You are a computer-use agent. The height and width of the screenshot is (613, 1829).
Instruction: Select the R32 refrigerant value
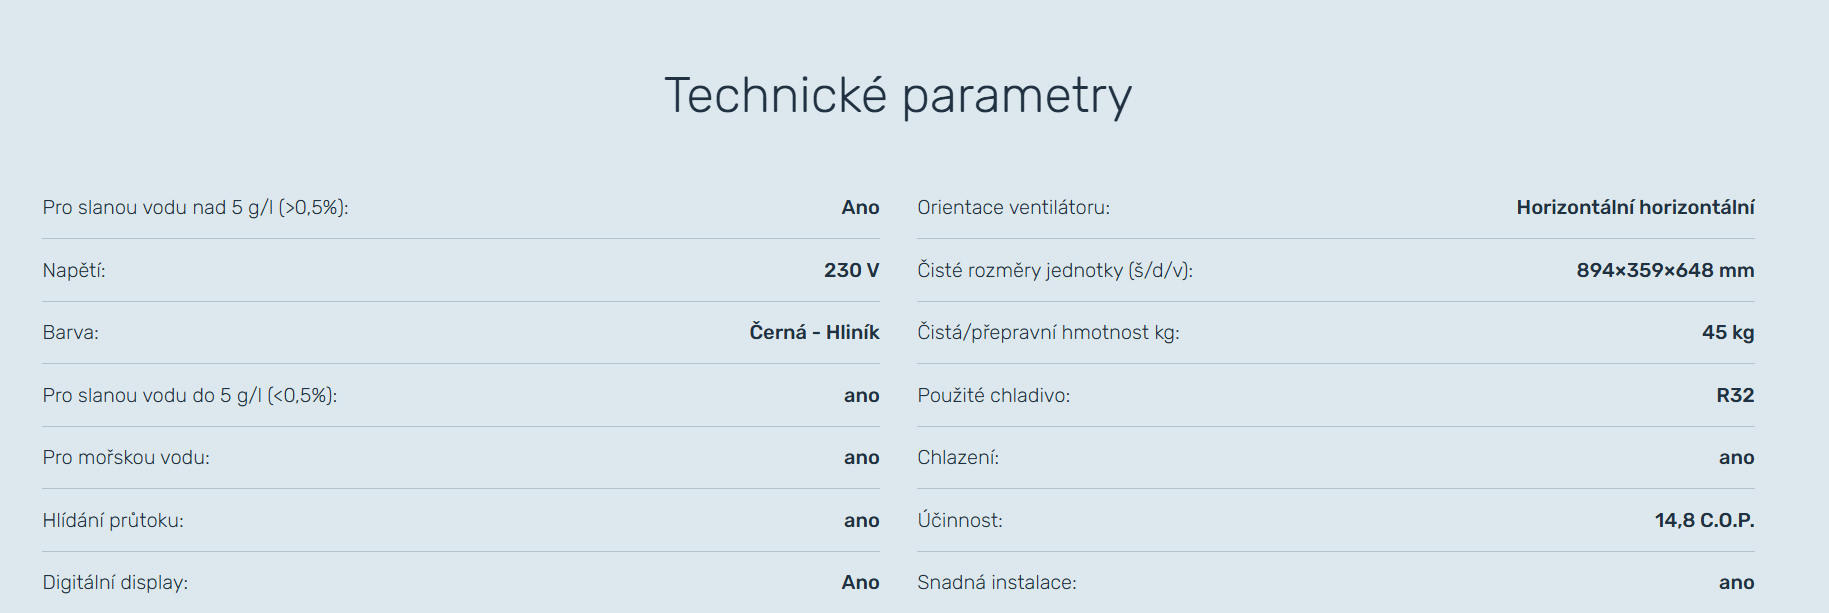click(x=1735, y=396)
